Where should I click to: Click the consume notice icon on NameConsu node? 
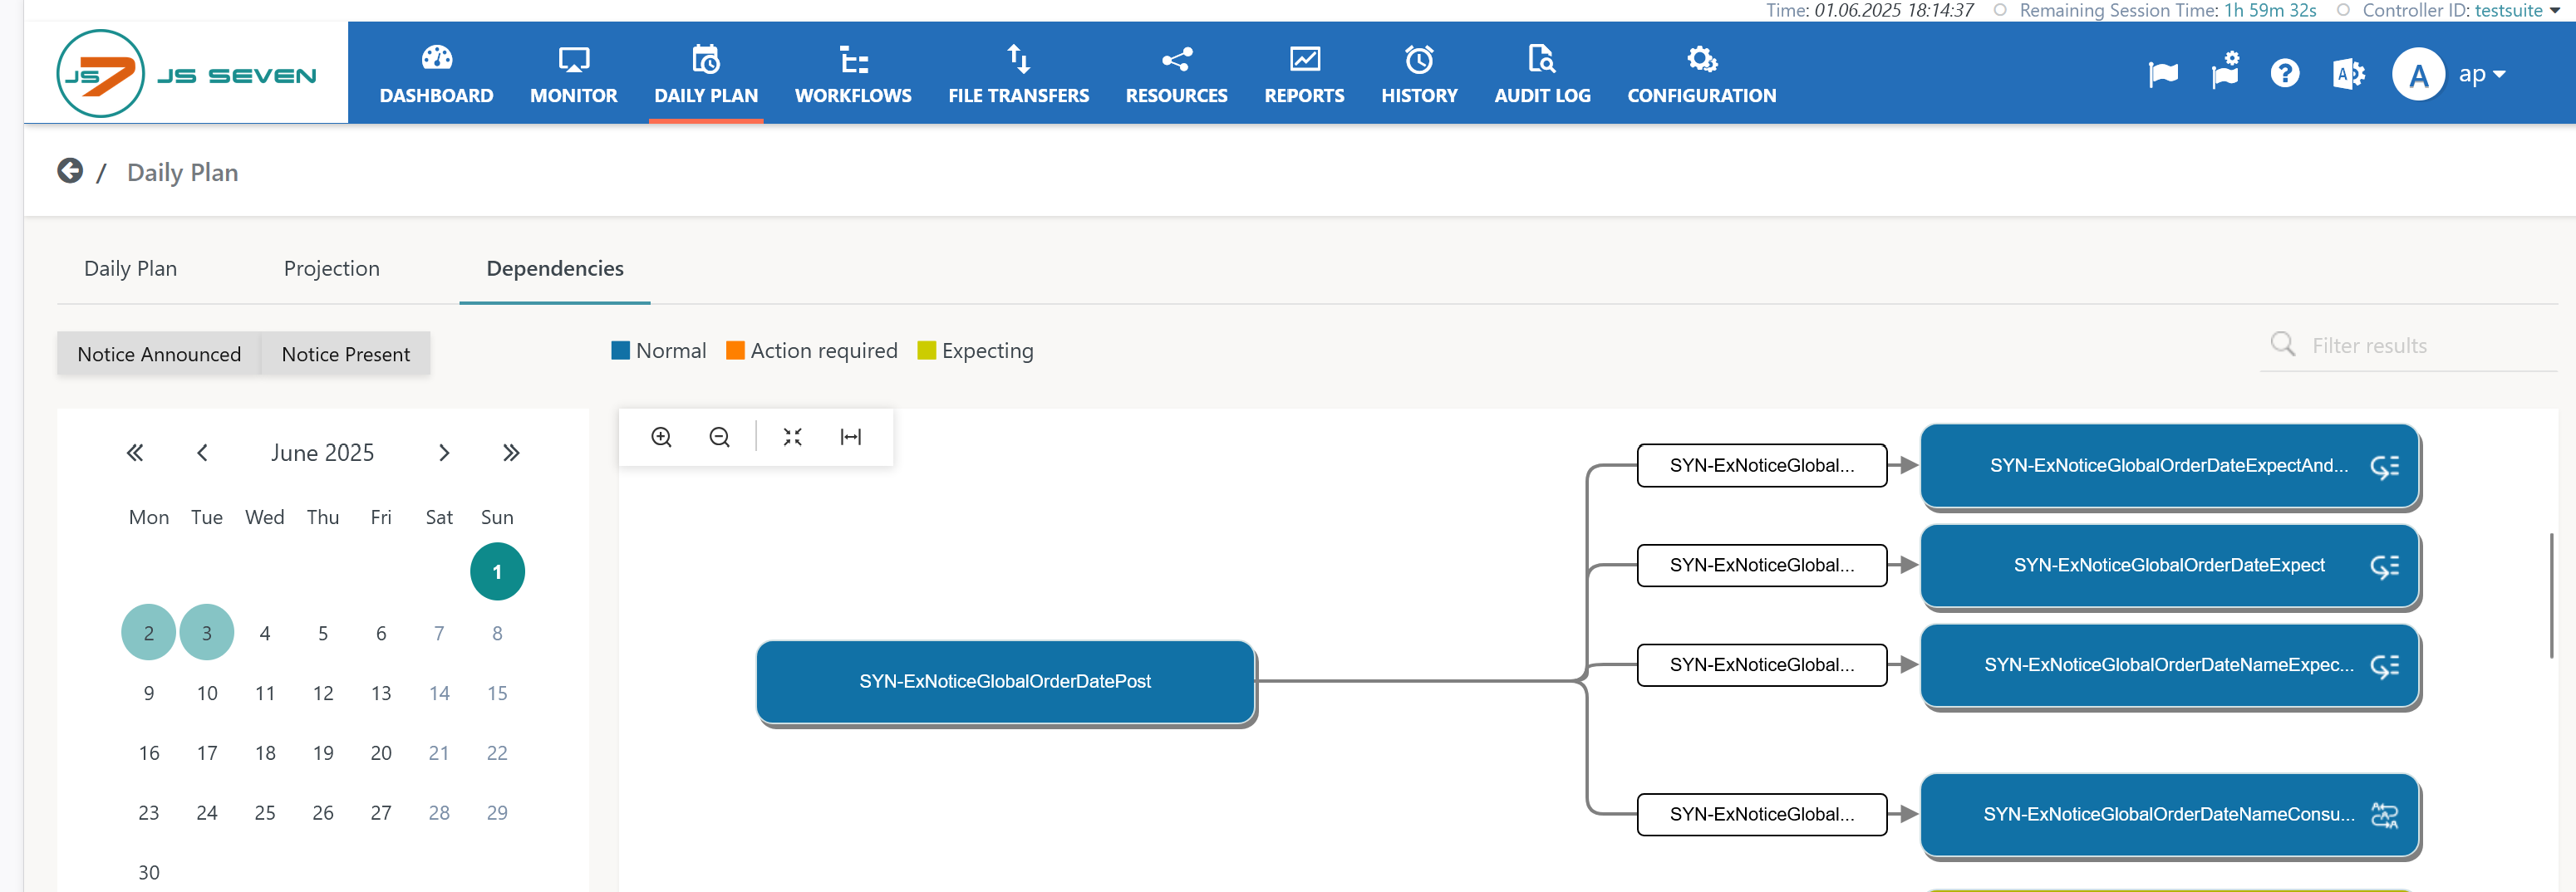[x=2384, y=815]
